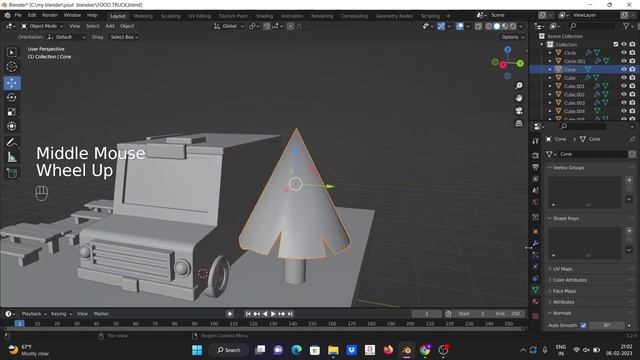The height and width of the screenshot is (360, 640).
Task: Open the Object Mode dropdown
Action: [x=42, y=26]
